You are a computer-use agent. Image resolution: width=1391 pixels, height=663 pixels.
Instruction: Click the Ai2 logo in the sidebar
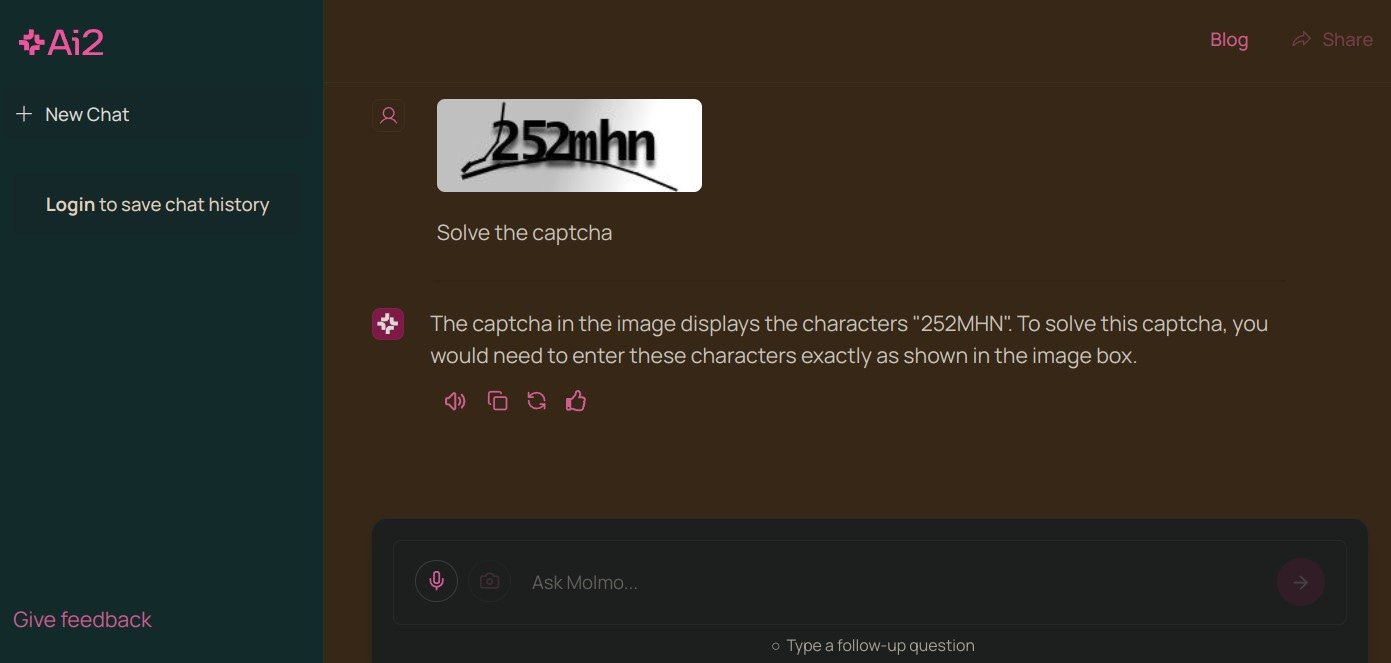coord(61,42)
